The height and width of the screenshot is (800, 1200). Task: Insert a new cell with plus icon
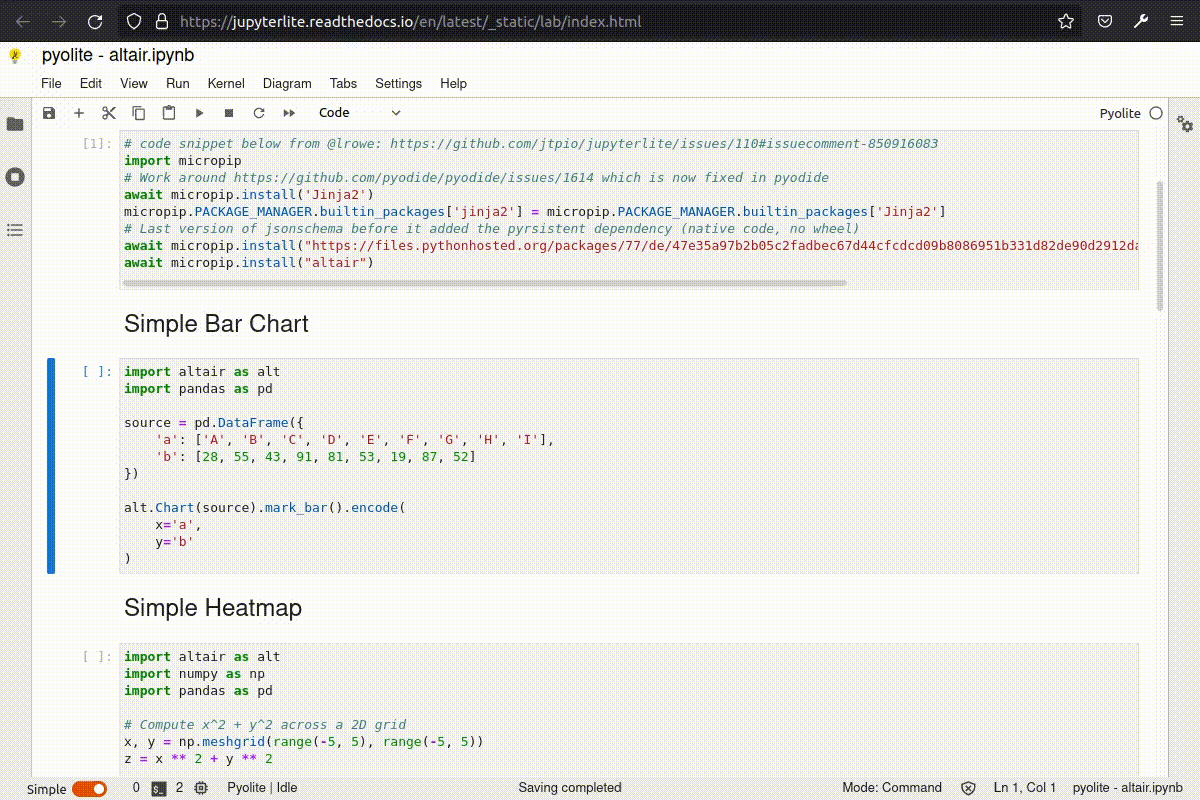[x=79, y=113]
